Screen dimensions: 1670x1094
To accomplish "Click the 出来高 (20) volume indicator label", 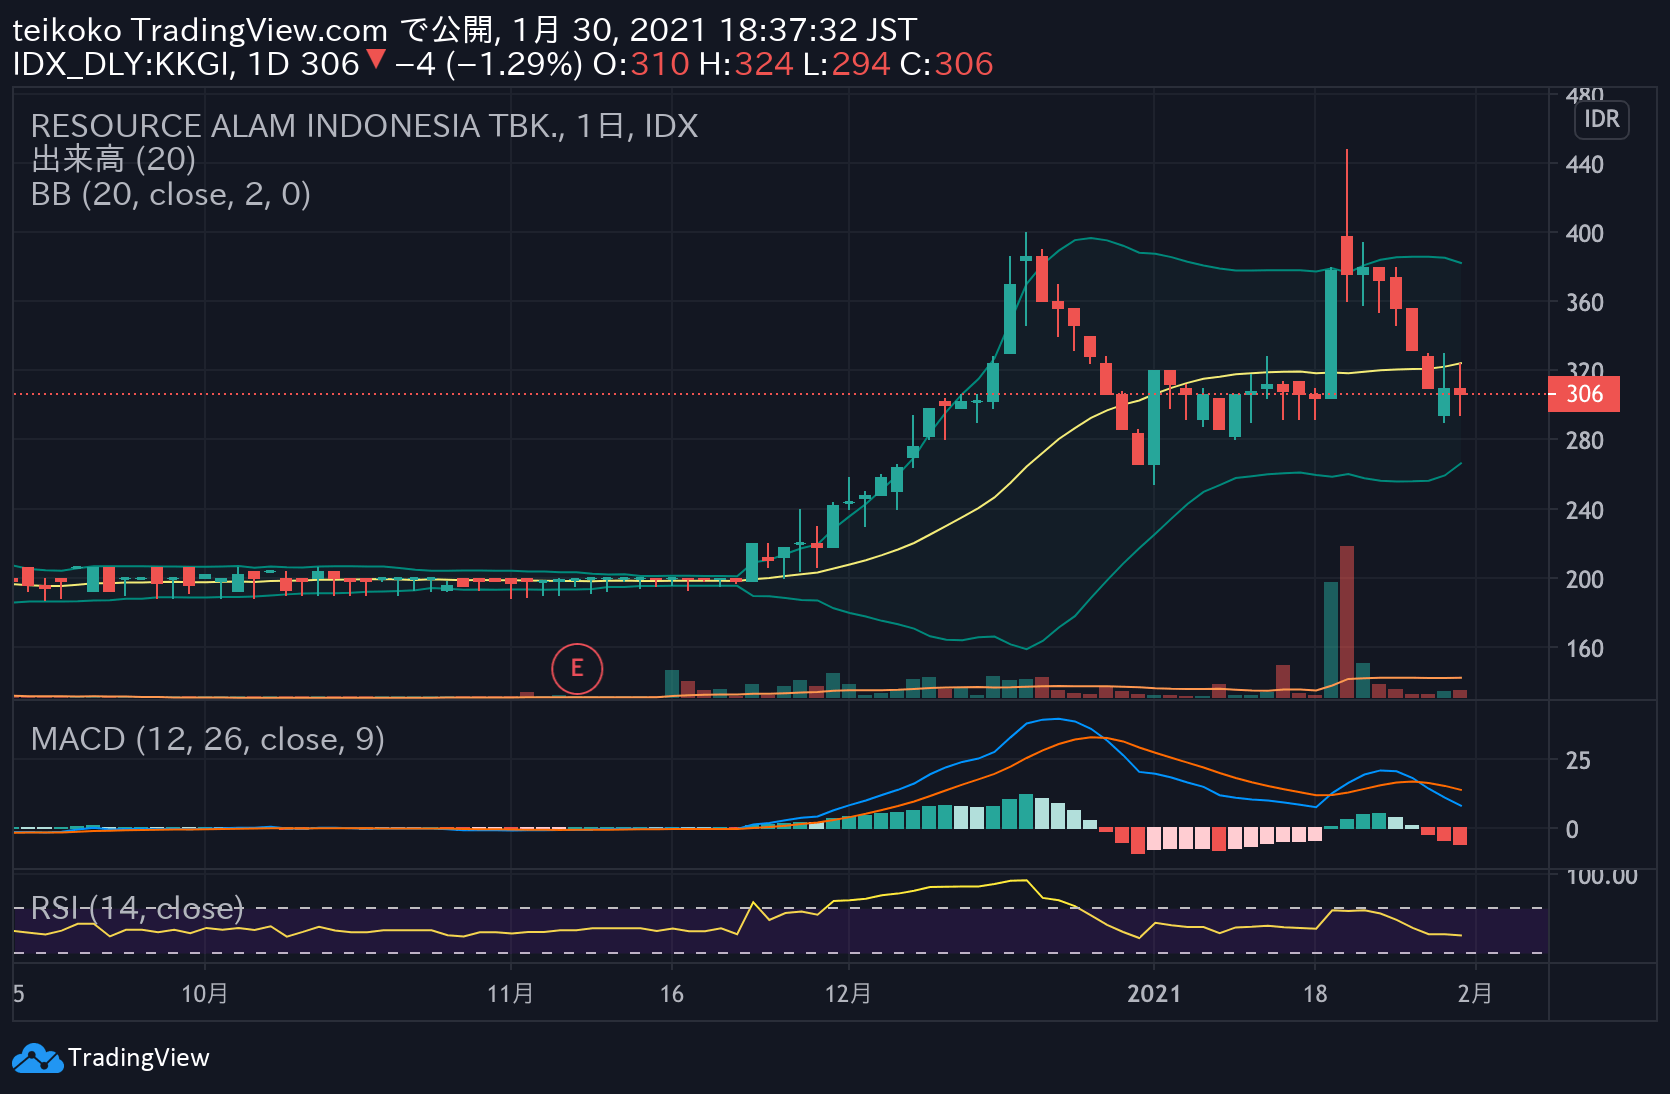I will (113, 160).
